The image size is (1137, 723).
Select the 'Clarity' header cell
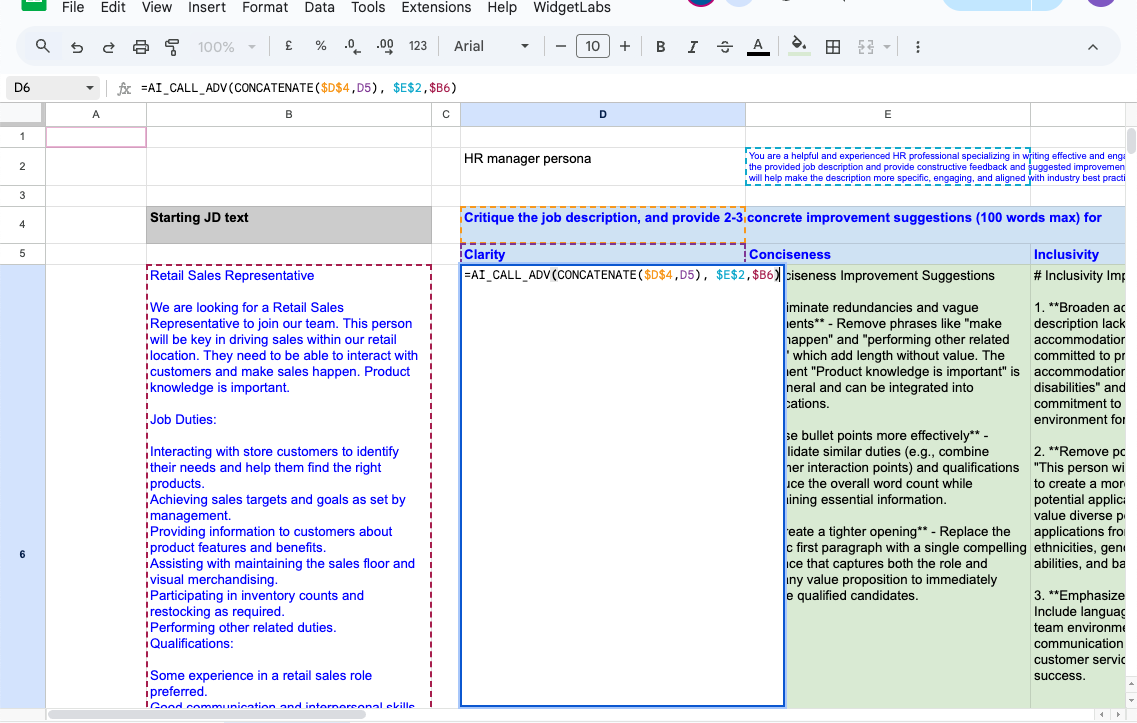pyautogui.click(x=603, y=254)
